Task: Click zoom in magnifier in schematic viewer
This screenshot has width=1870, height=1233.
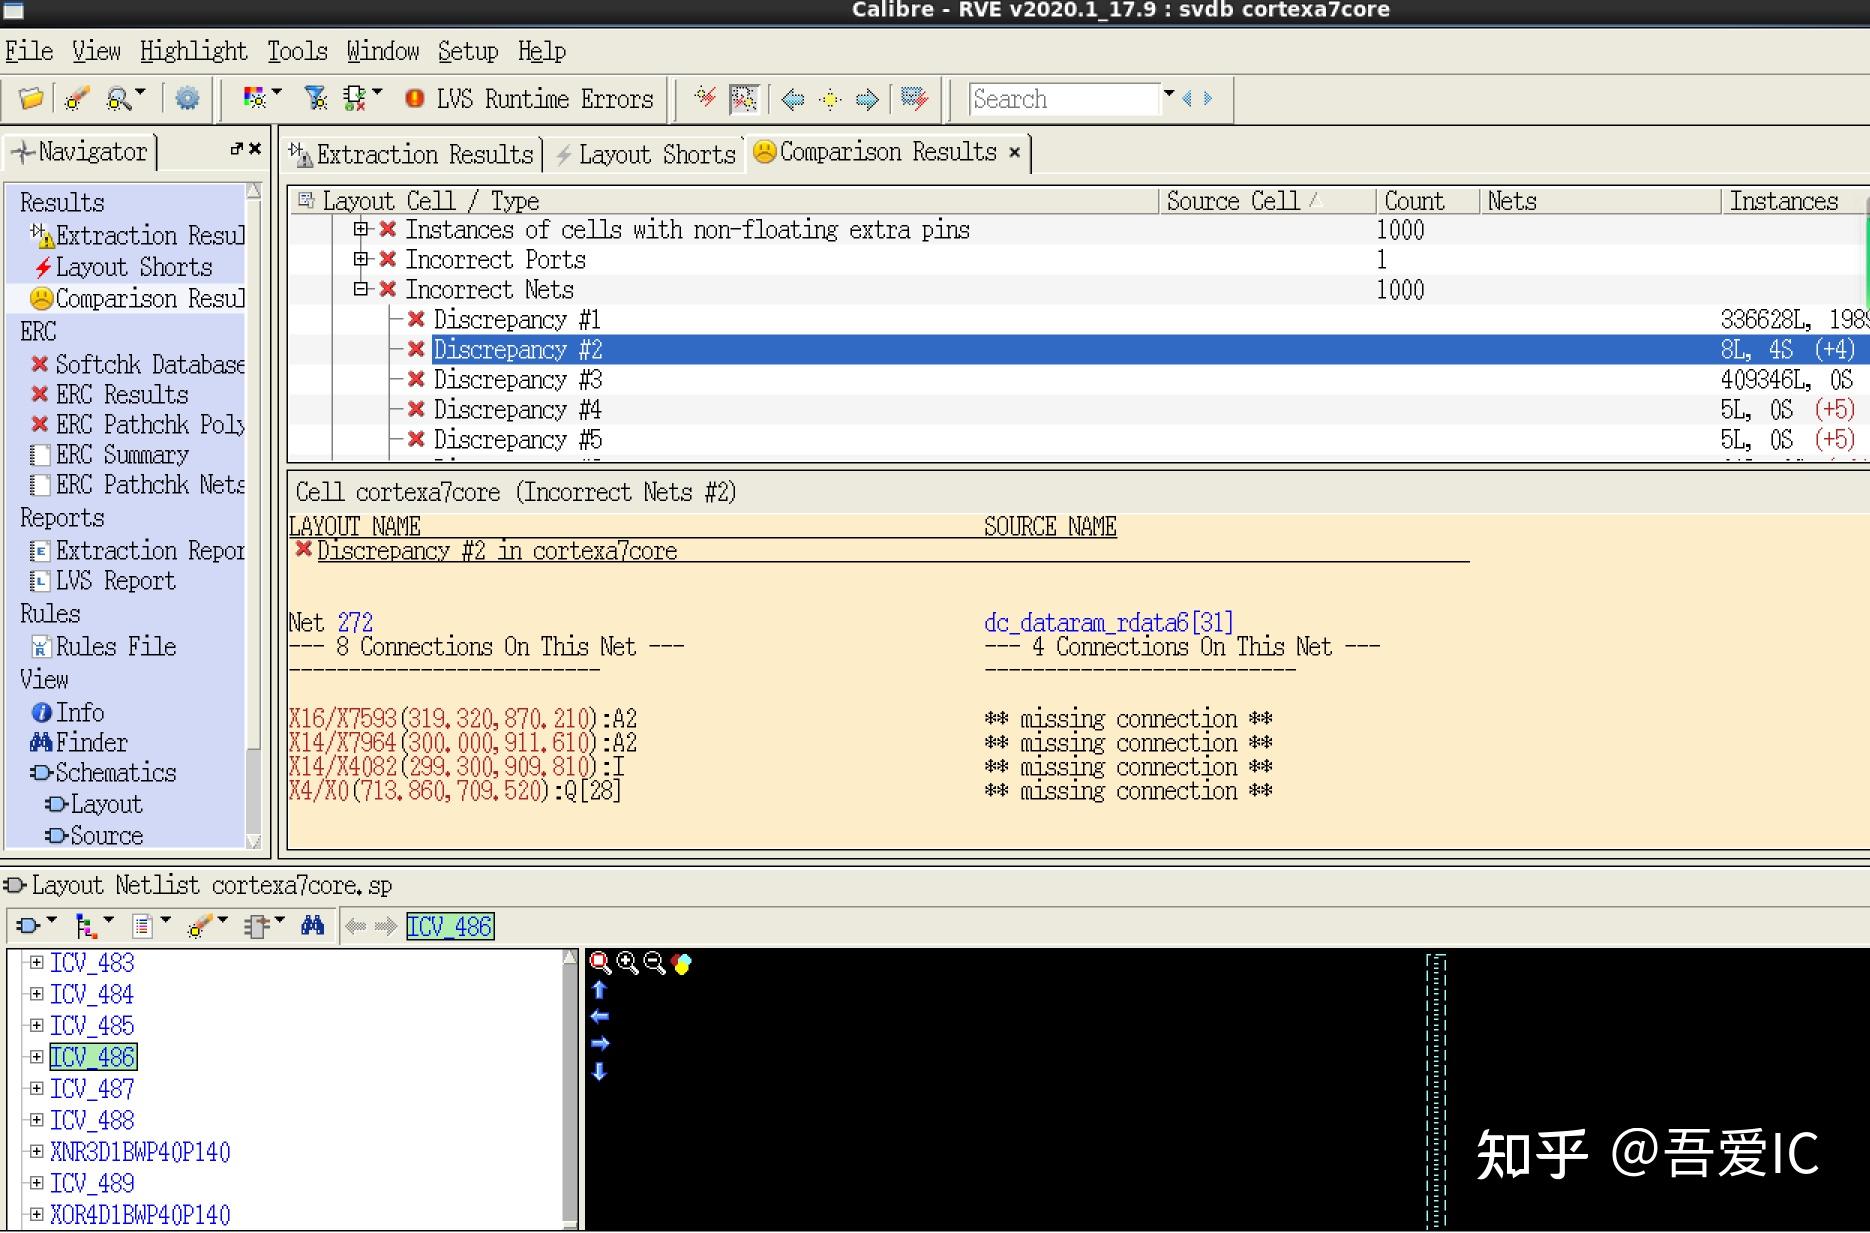Action: pos(627,963)
